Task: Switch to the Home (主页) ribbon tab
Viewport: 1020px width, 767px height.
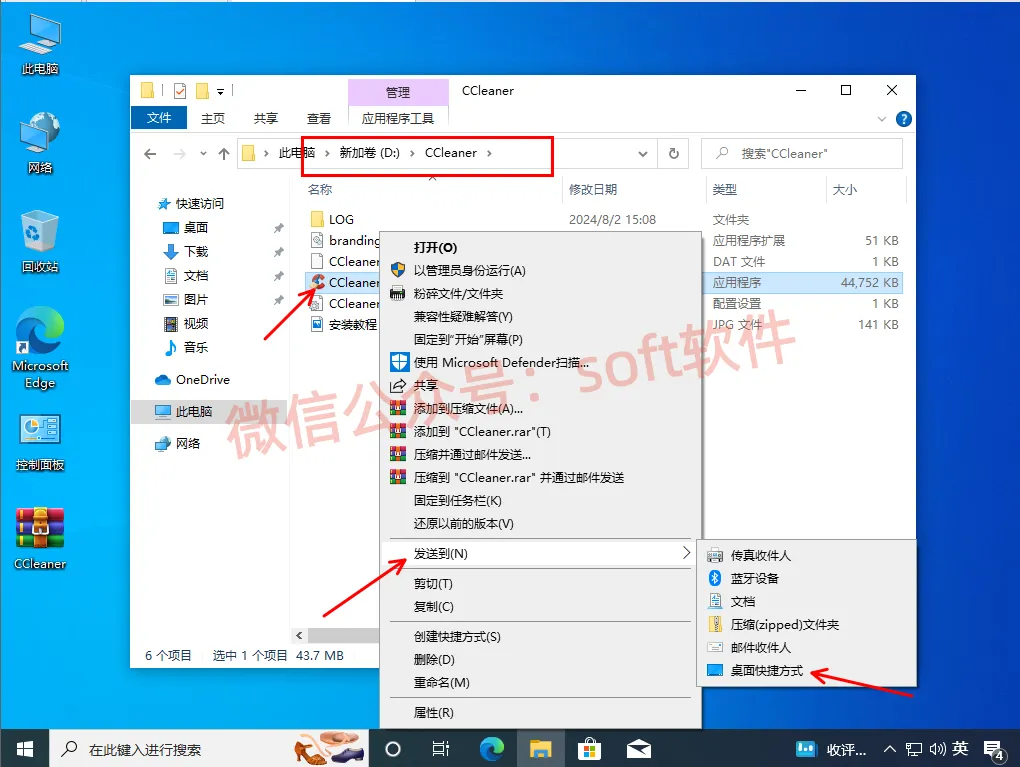Action: coord(213,118)
